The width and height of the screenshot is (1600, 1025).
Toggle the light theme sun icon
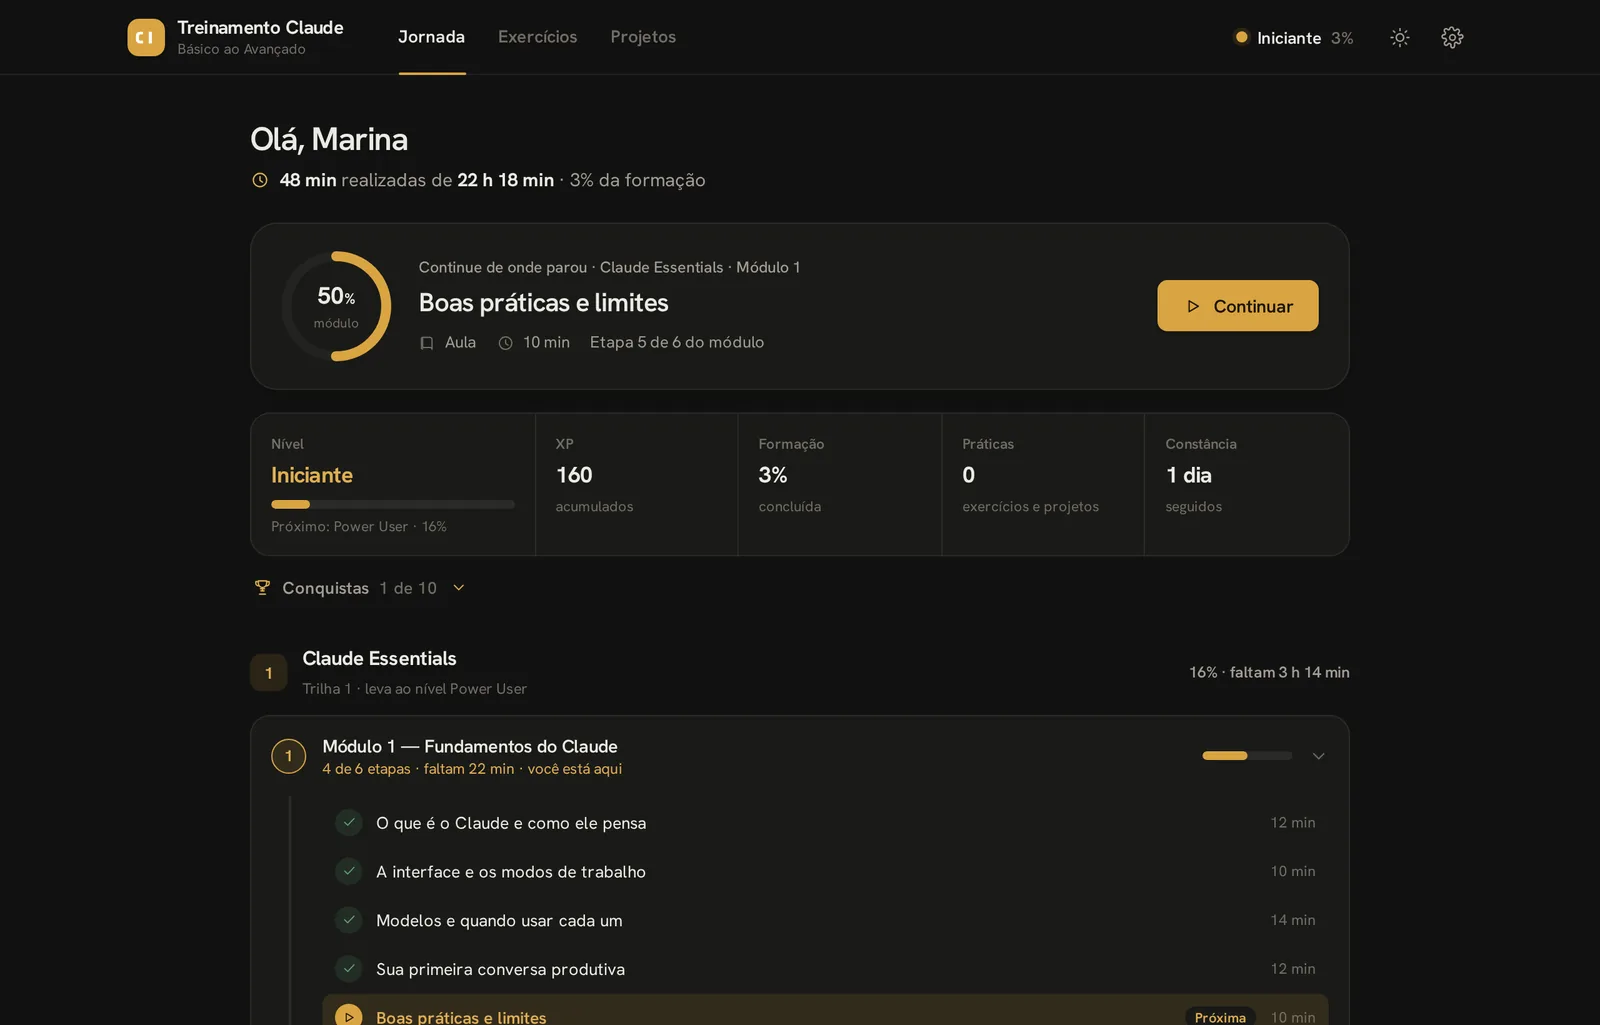click(1400, 37)
